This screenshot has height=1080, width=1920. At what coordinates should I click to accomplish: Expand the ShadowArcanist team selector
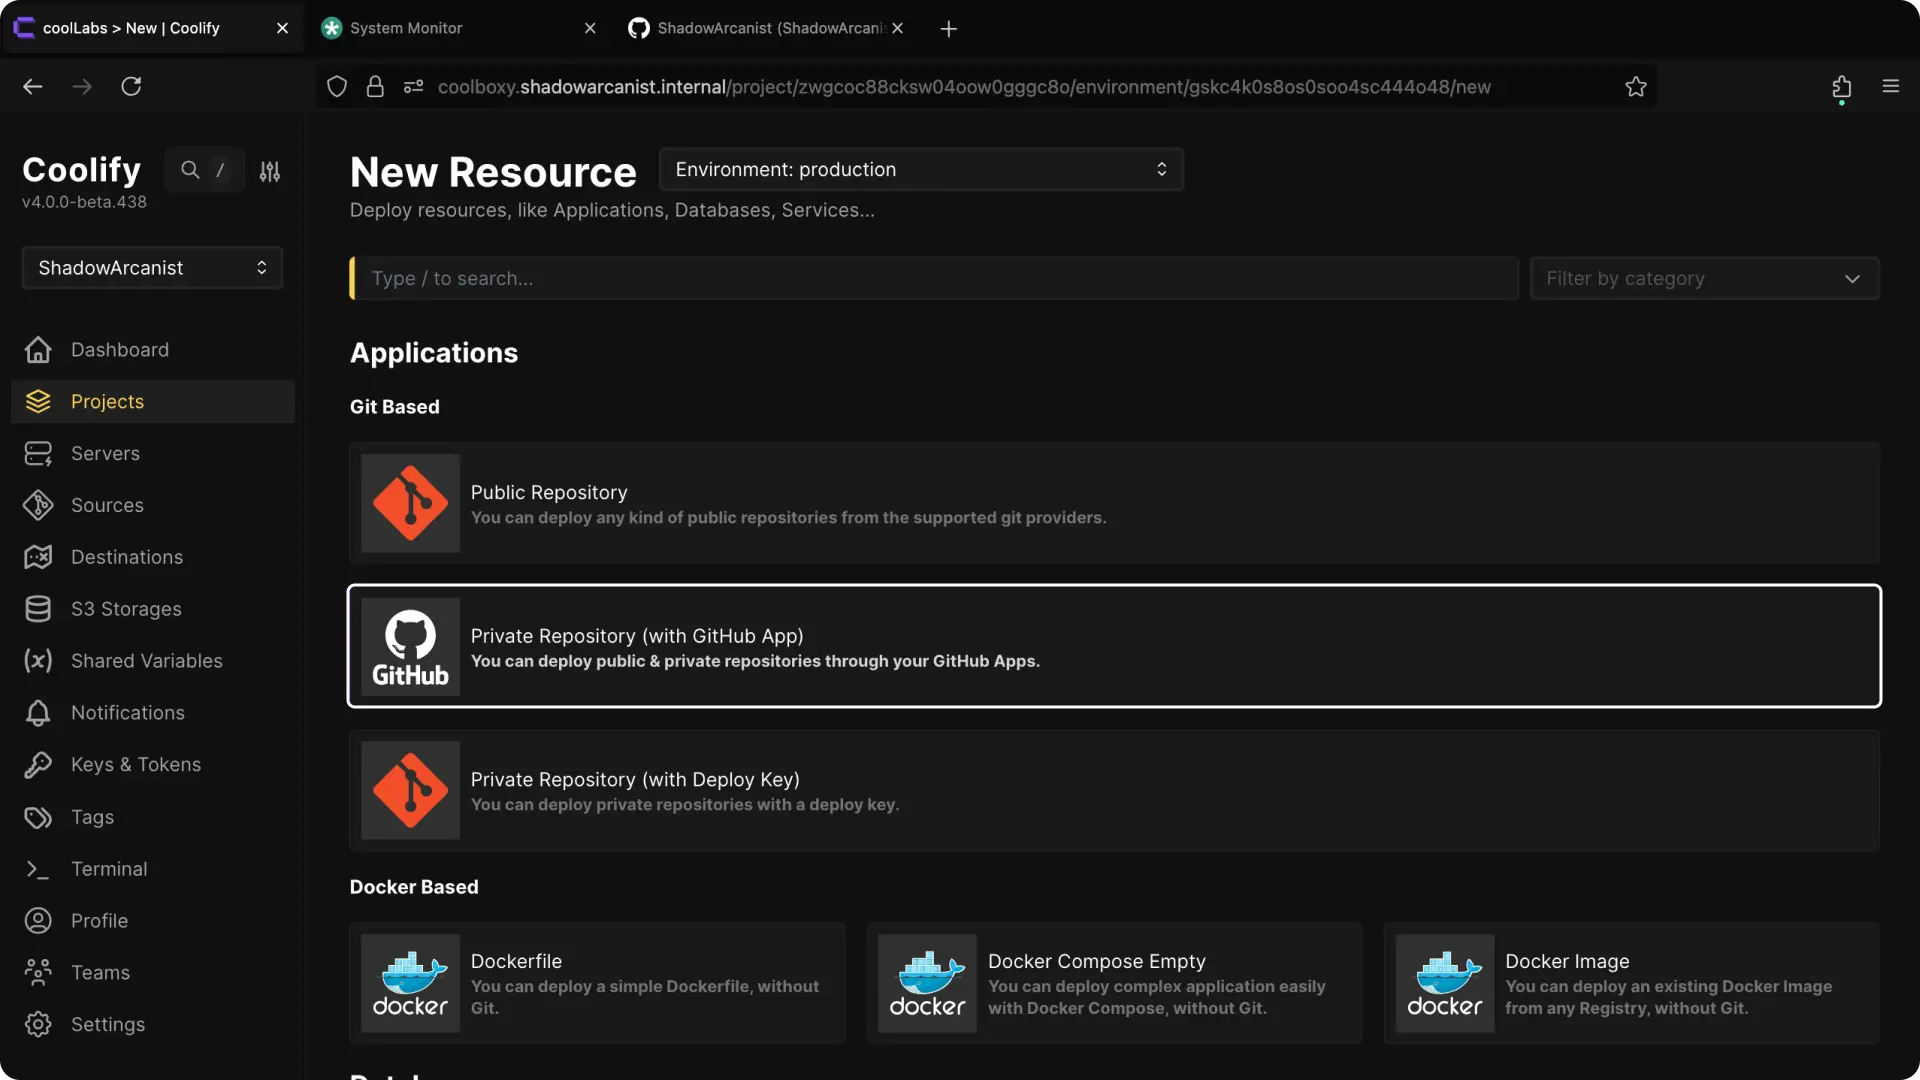152,268
